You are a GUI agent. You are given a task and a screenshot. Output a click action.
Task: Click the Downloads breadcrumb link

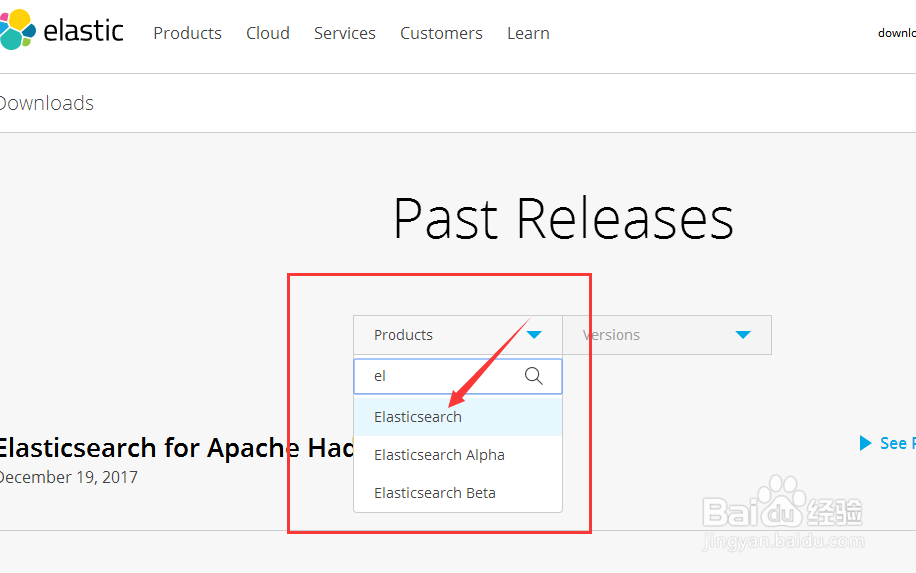(x=46, y=103)
